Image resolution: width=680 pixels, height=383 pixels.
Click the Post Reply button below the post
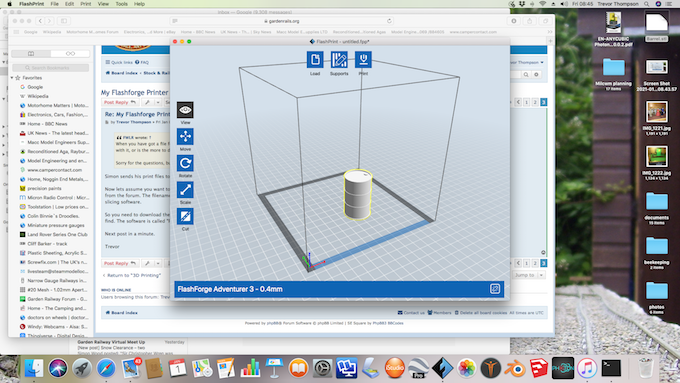point(120,263)
